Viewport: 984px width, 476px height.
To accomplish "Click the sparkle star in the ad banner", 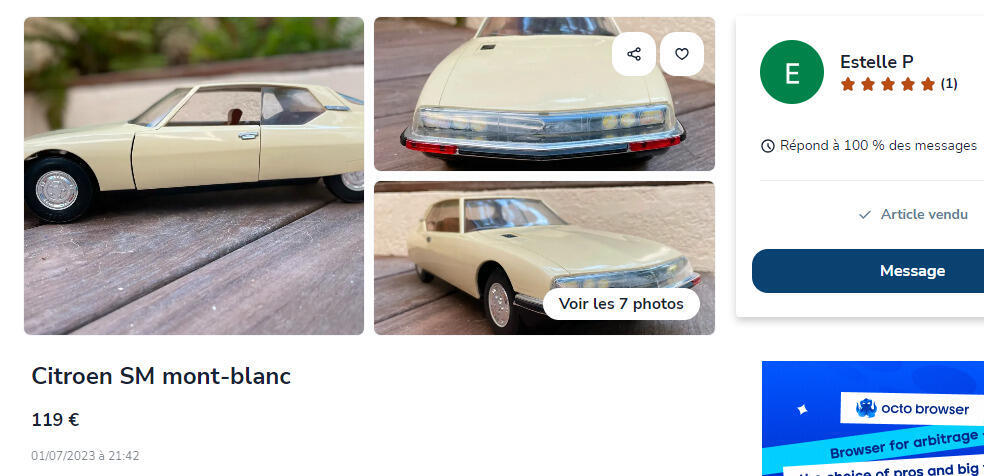I will [x=801, y=410].
